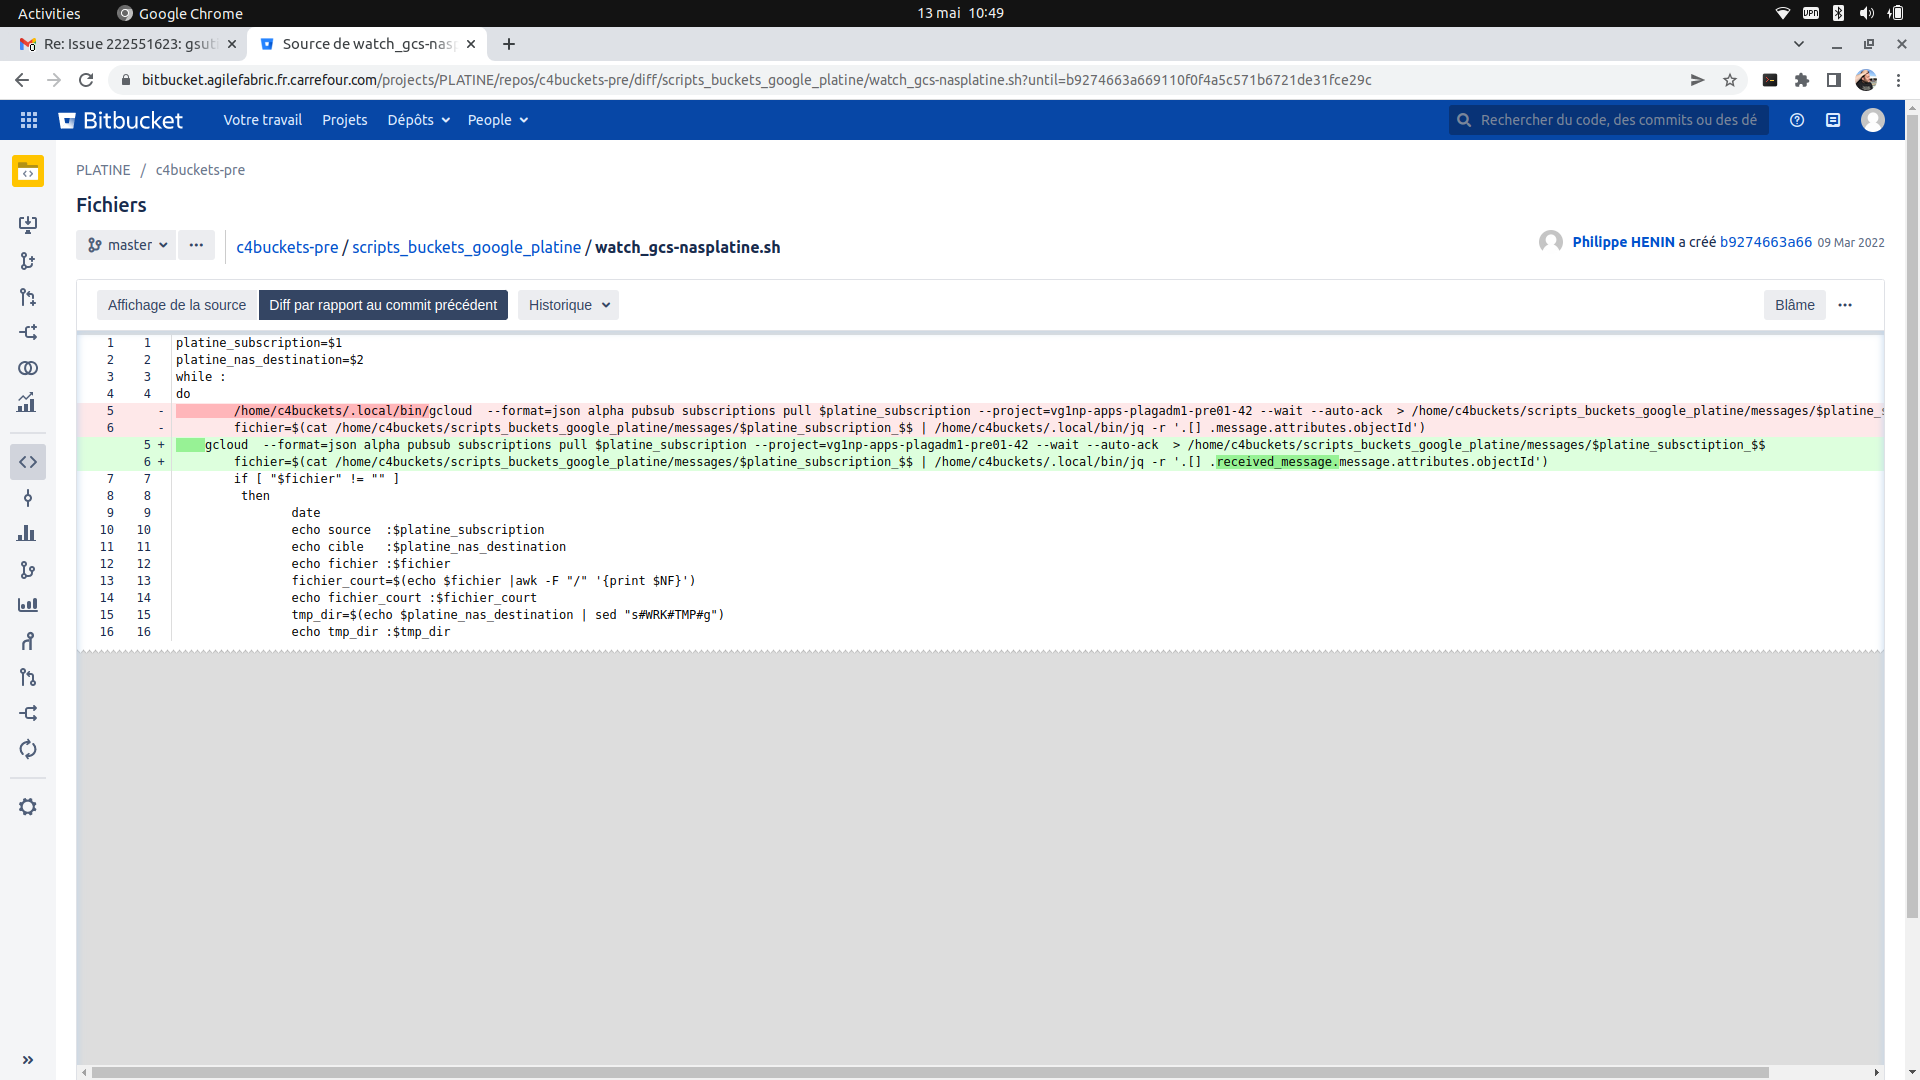Open commit b9274663a66 link
Viewport: 1920px width, 1080px height.
point(1765,242)
